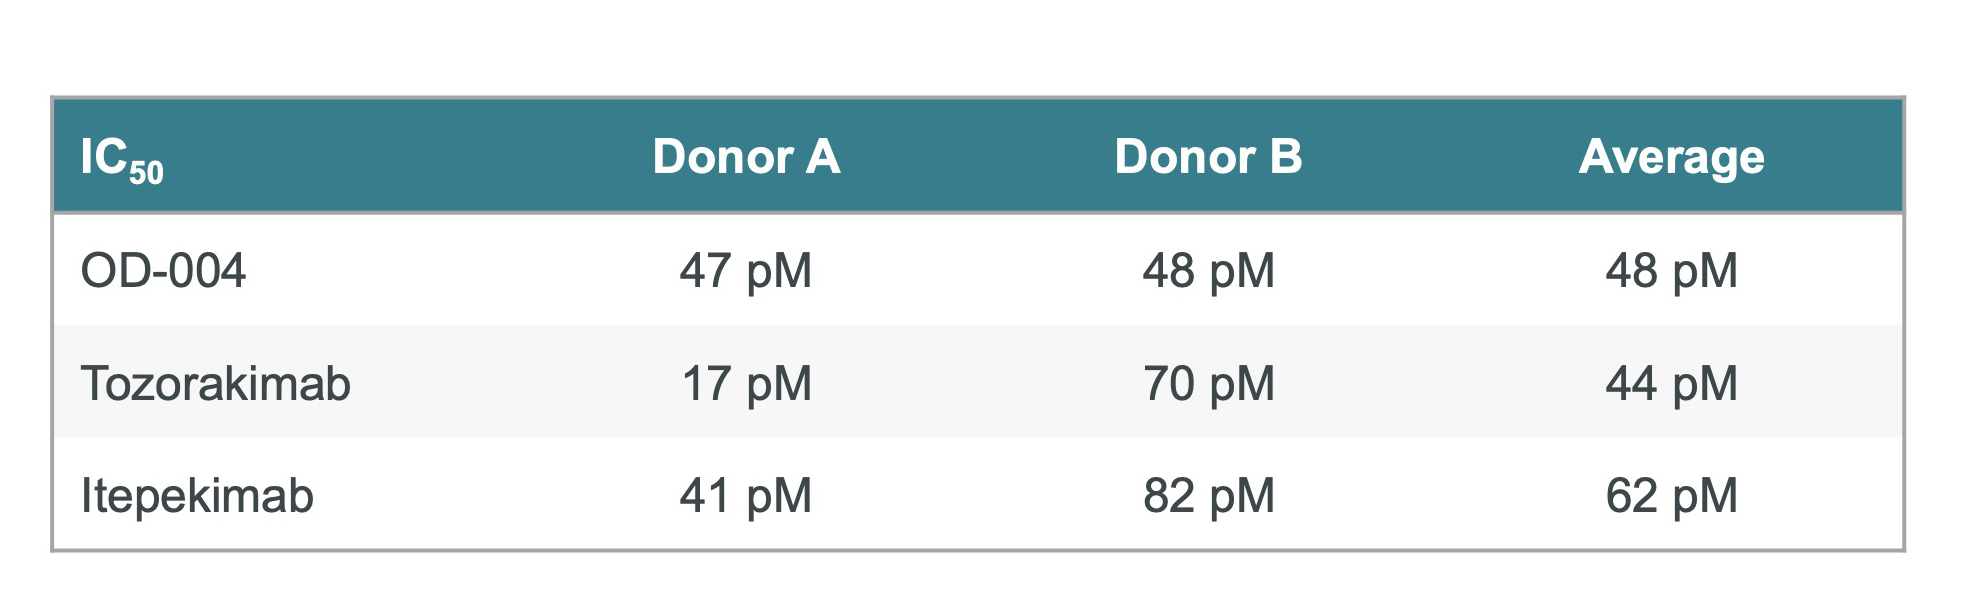Click the Tozorakimab row label

(x=215, y=384)
